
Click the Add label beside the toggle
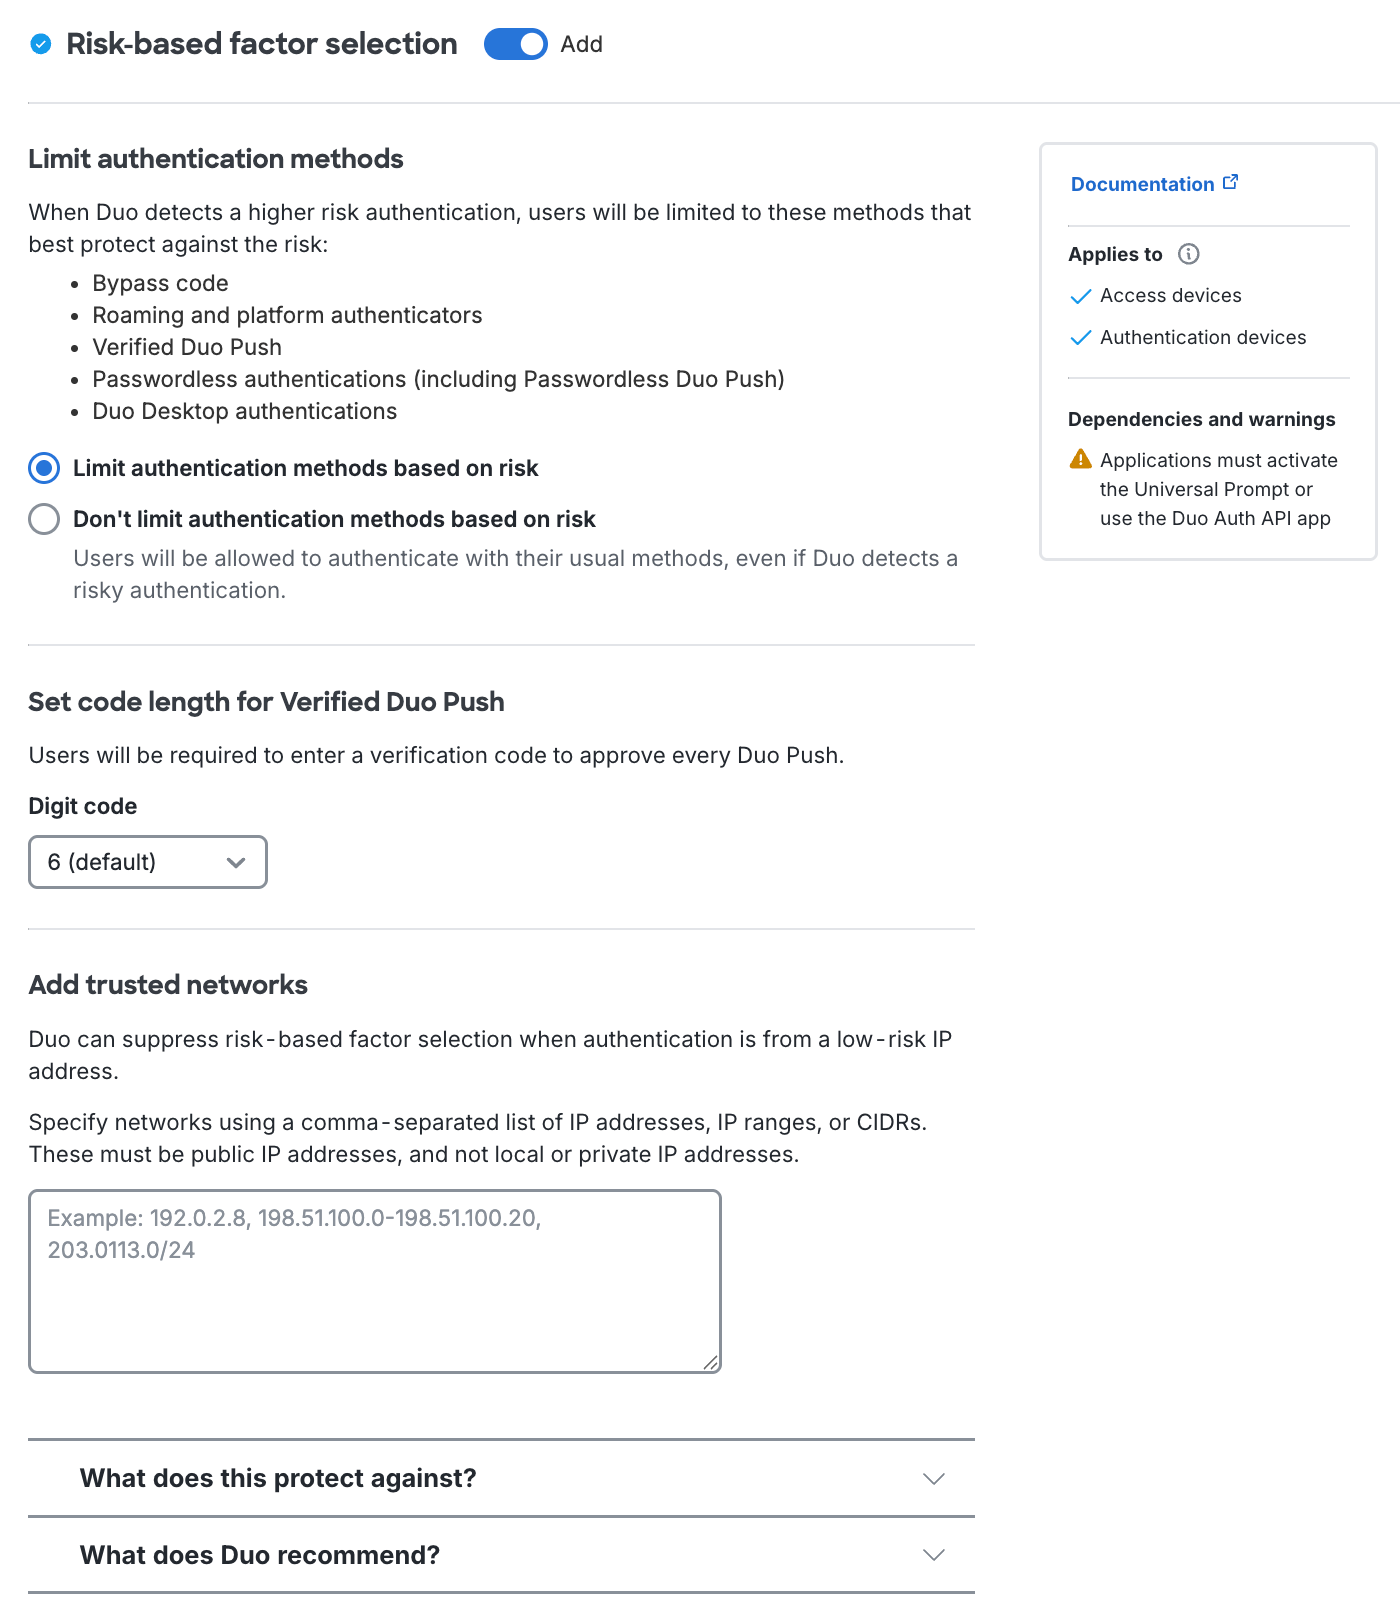582,44
